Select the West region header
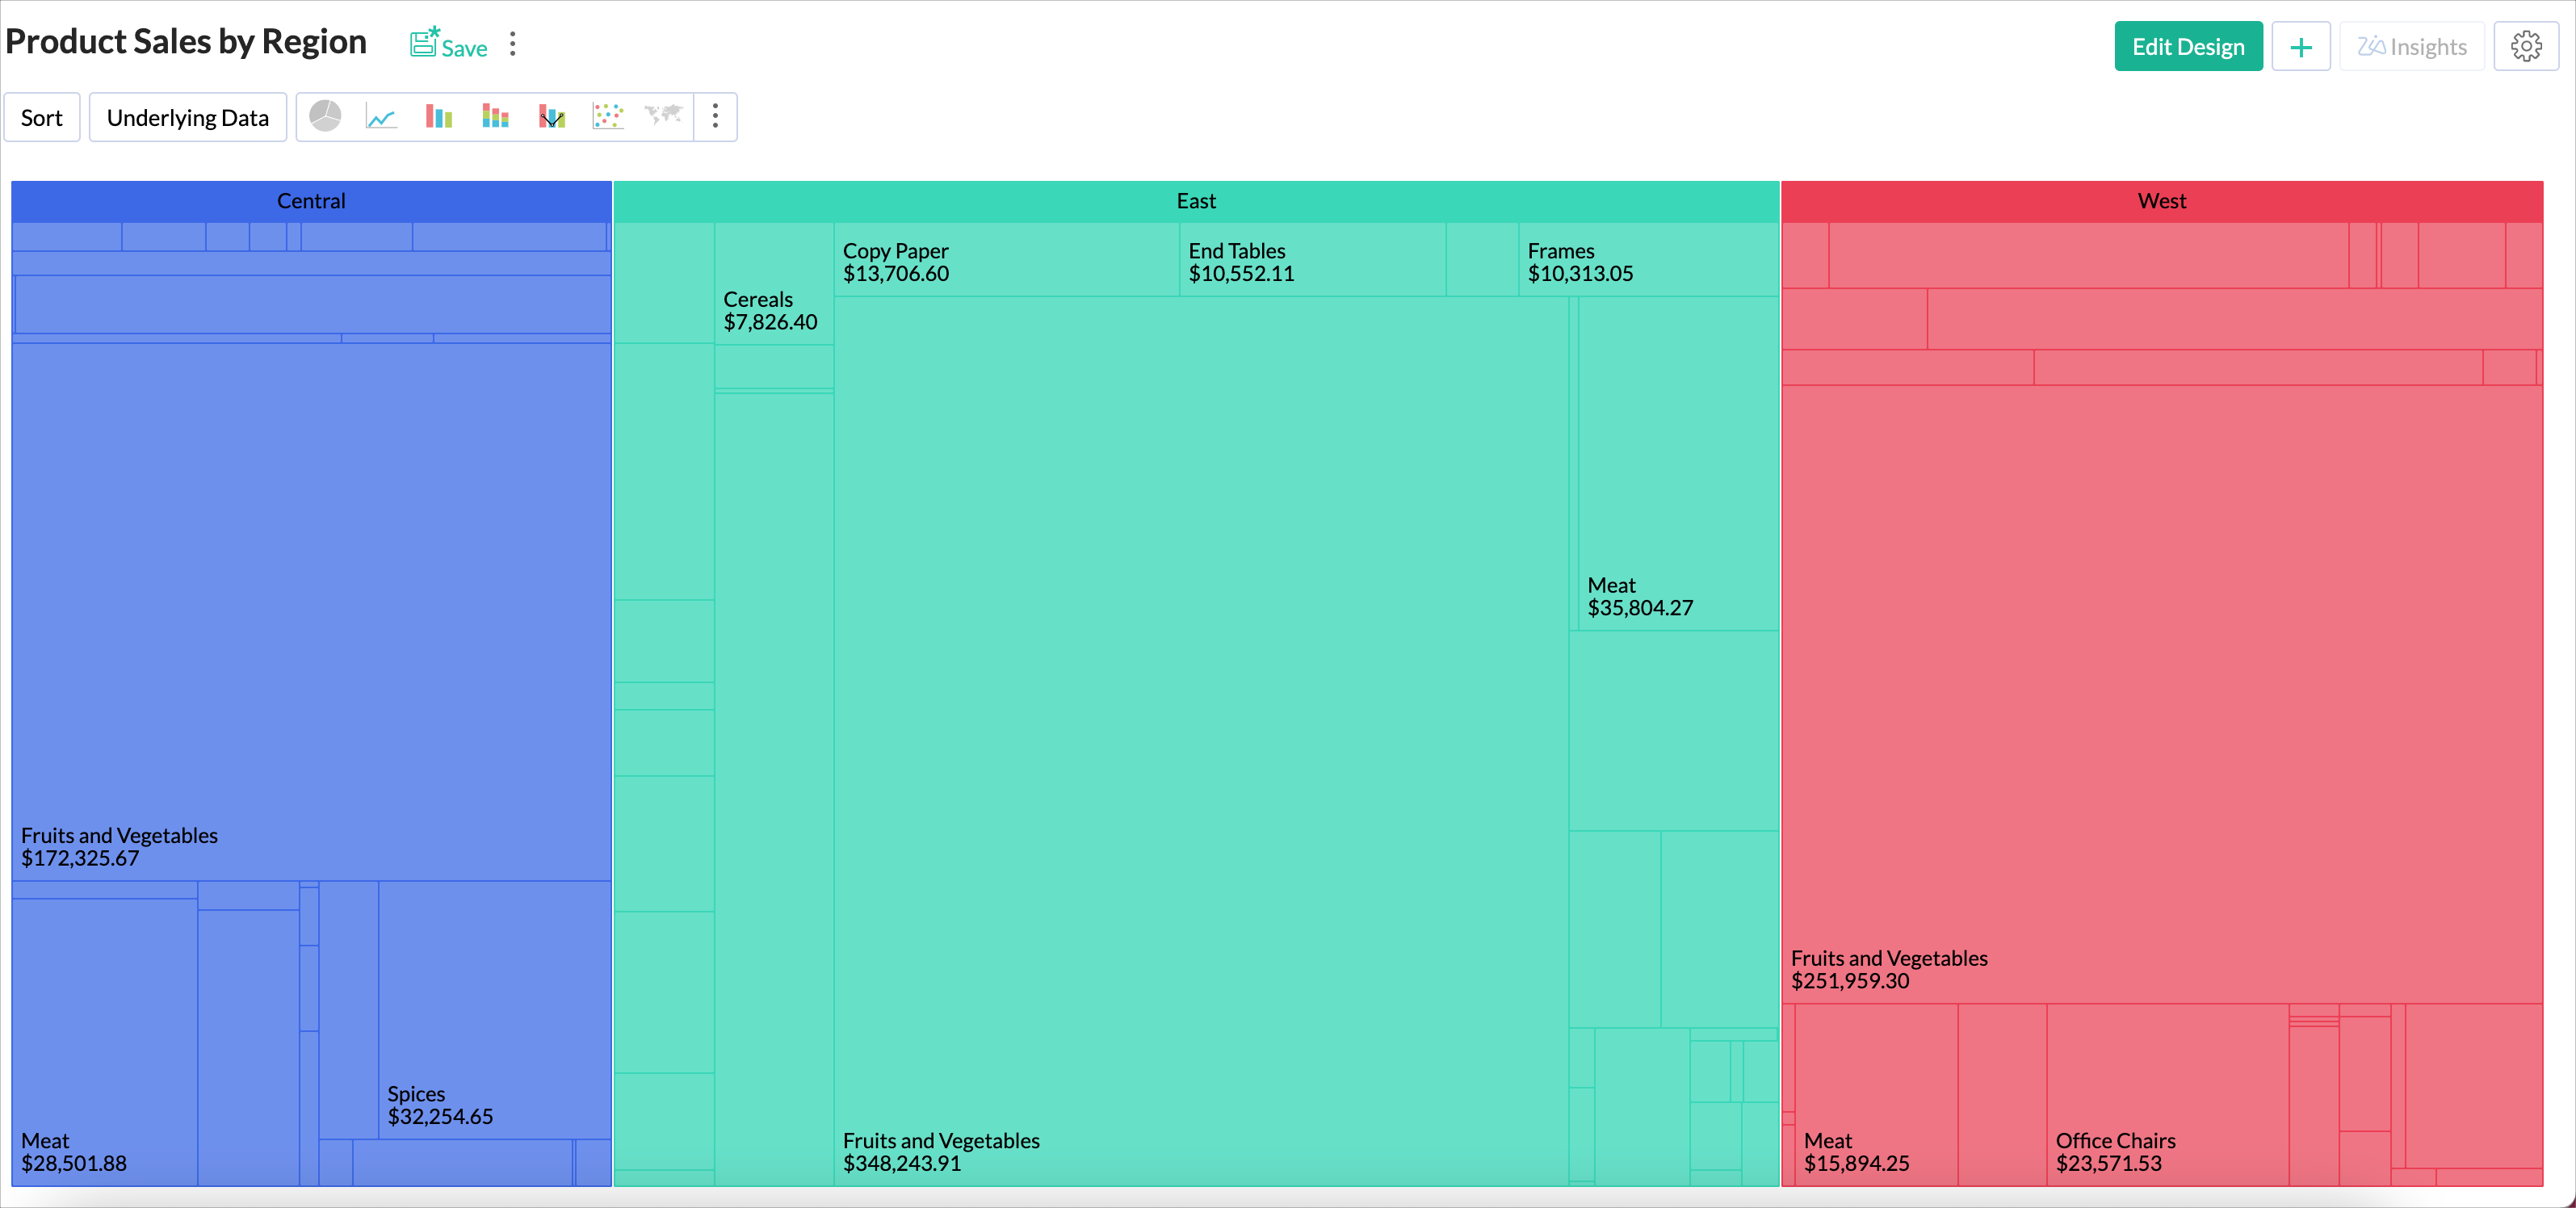 2161,201
